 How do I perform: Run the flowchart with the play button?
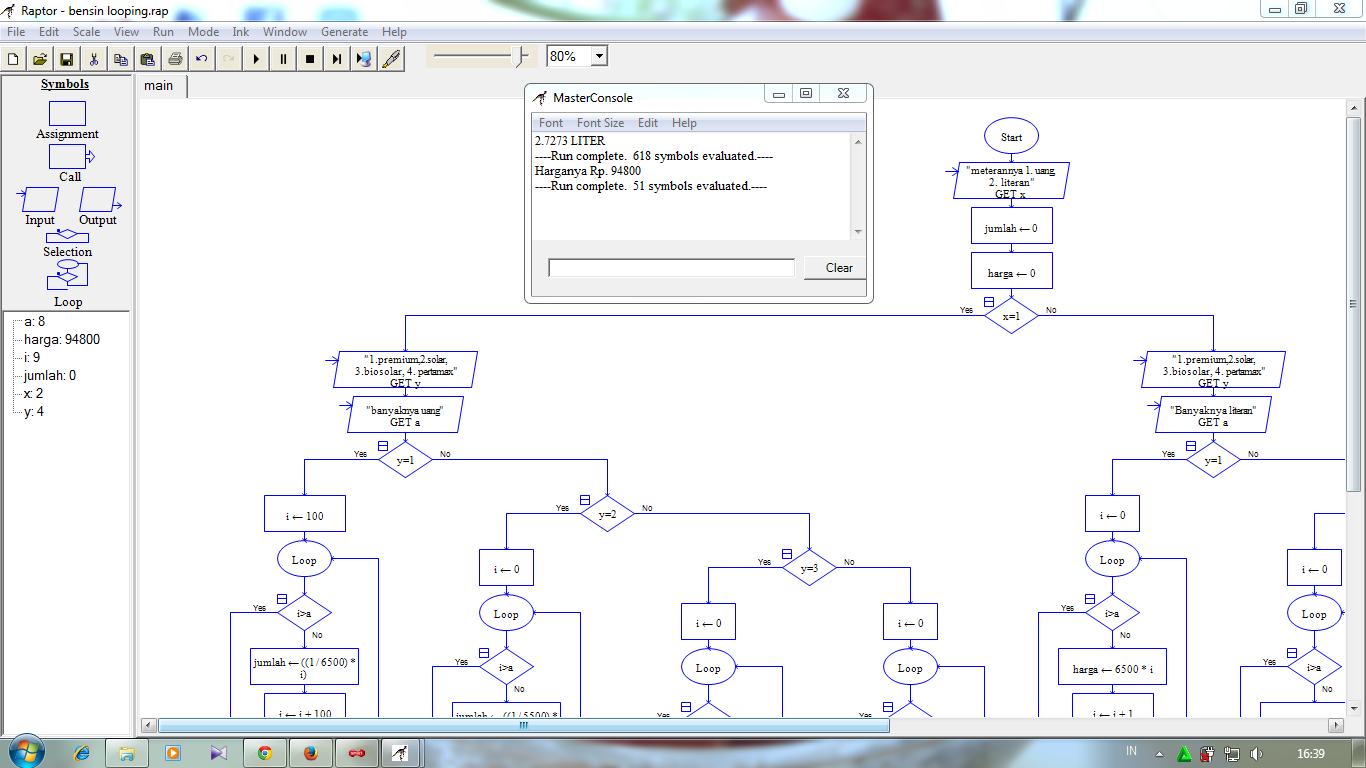tap(256, 59)
